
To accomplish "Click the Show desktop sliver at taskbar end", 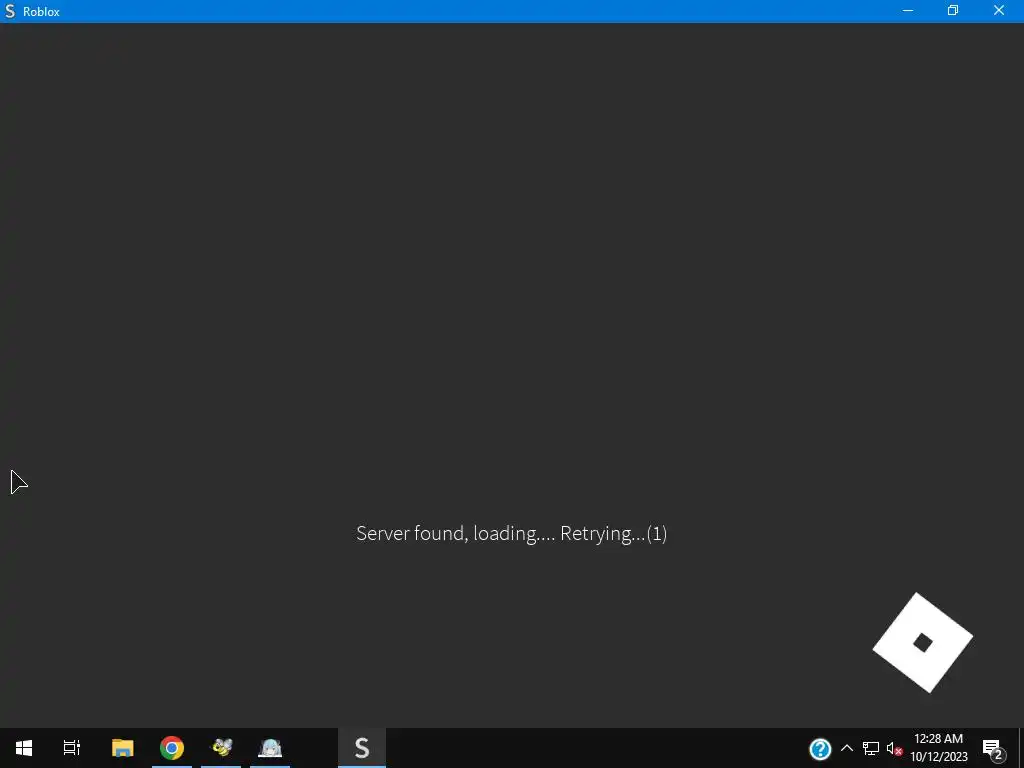I will pos(1021,748).
